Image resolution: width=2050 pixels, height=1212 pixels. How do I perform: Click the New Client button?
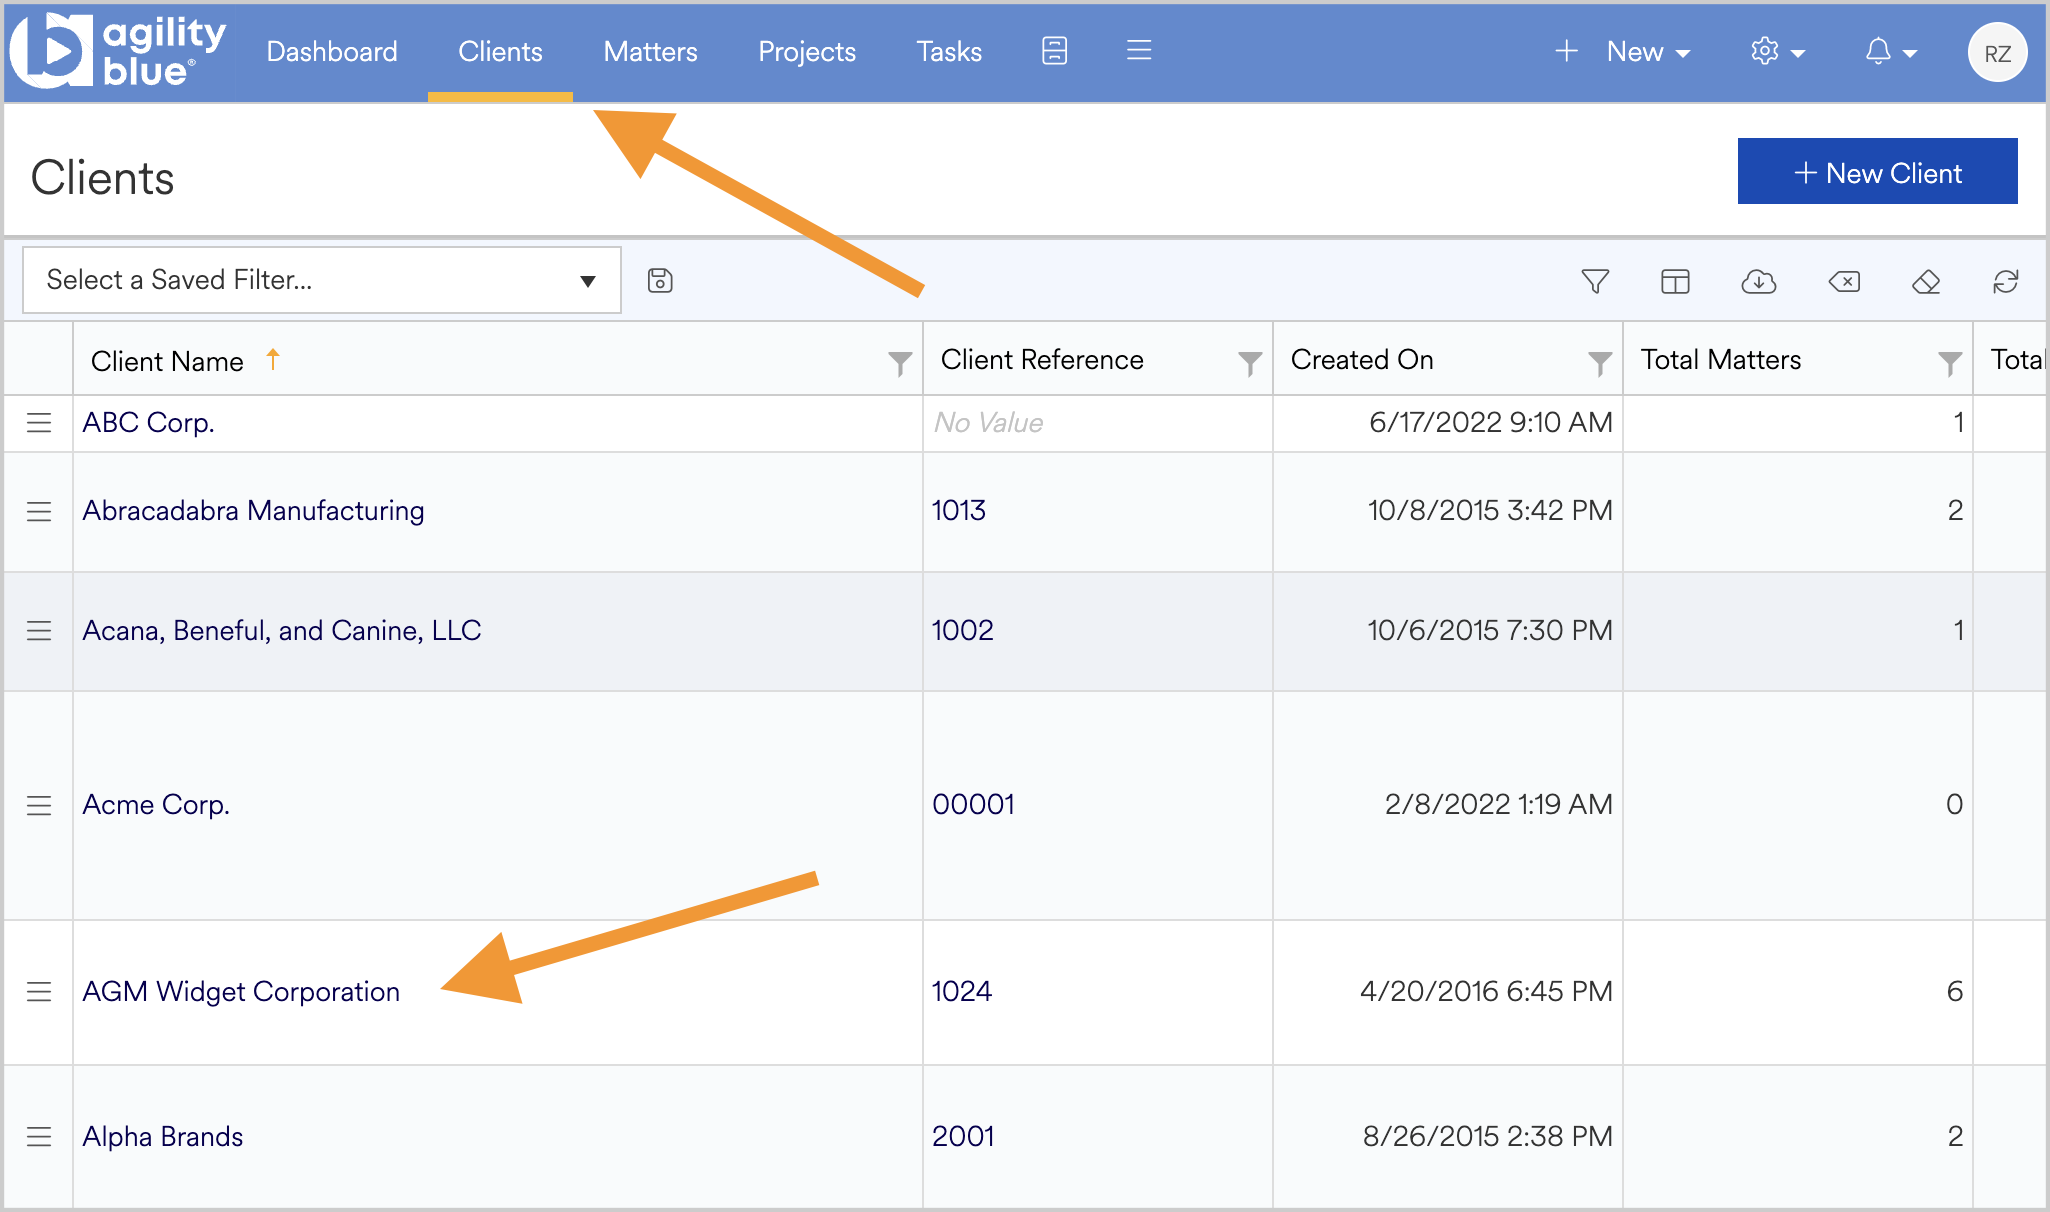click(x=1877, y=172)
